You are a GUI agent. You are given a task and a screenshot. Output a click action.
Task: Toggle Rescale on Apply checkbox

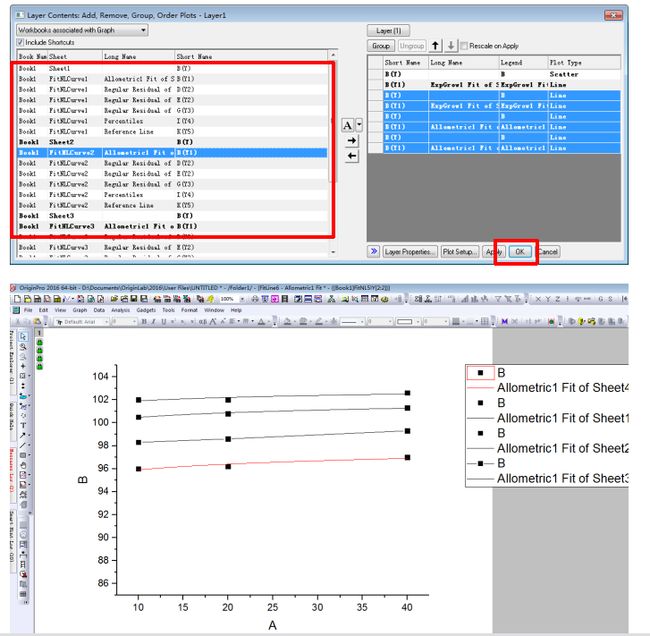[x=464, y=46]
